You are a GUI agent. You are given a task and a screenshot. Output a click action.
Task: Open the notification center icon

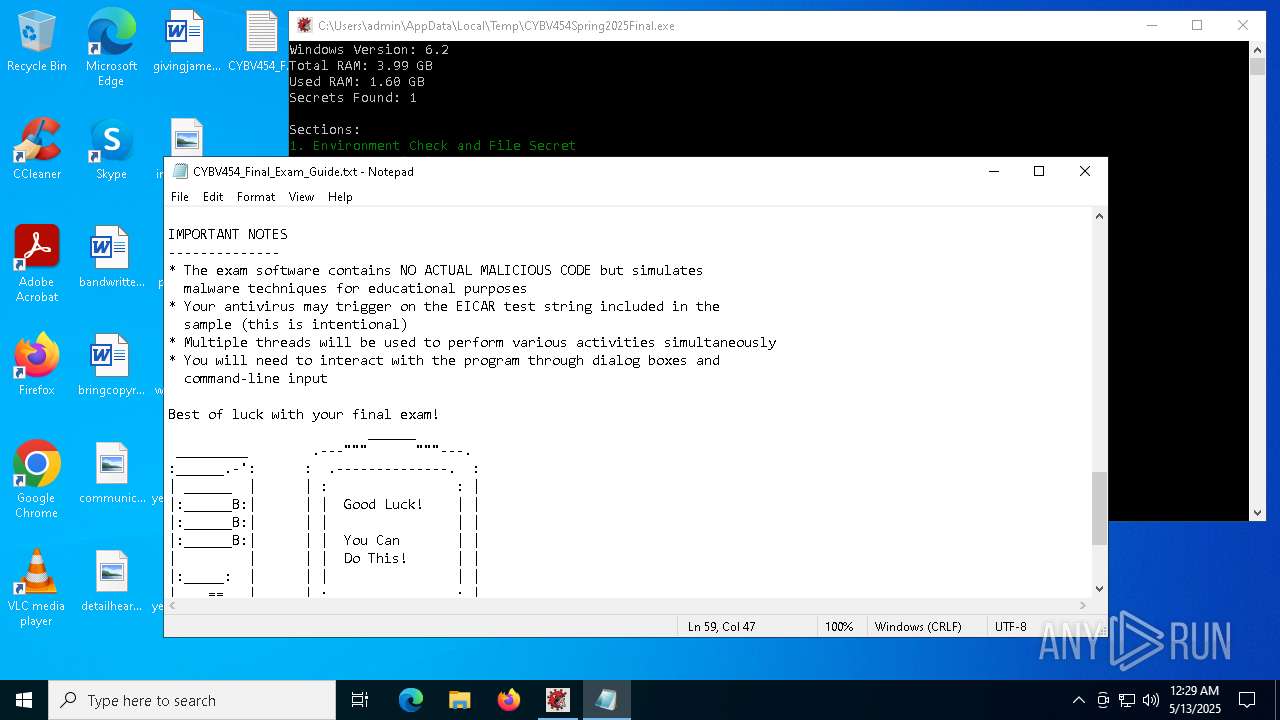click(x=1247, y=700)
